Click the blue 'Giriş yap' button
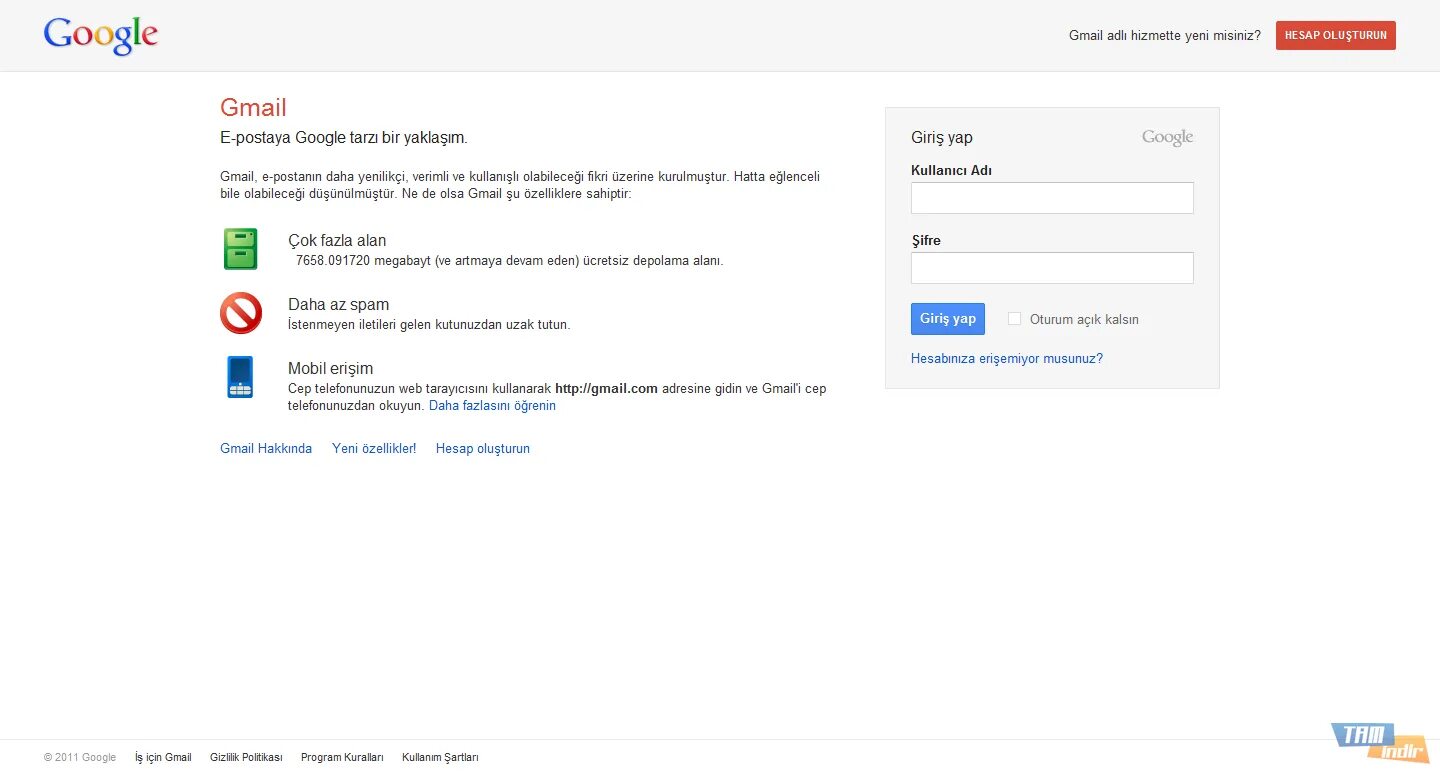 point(947,318)
